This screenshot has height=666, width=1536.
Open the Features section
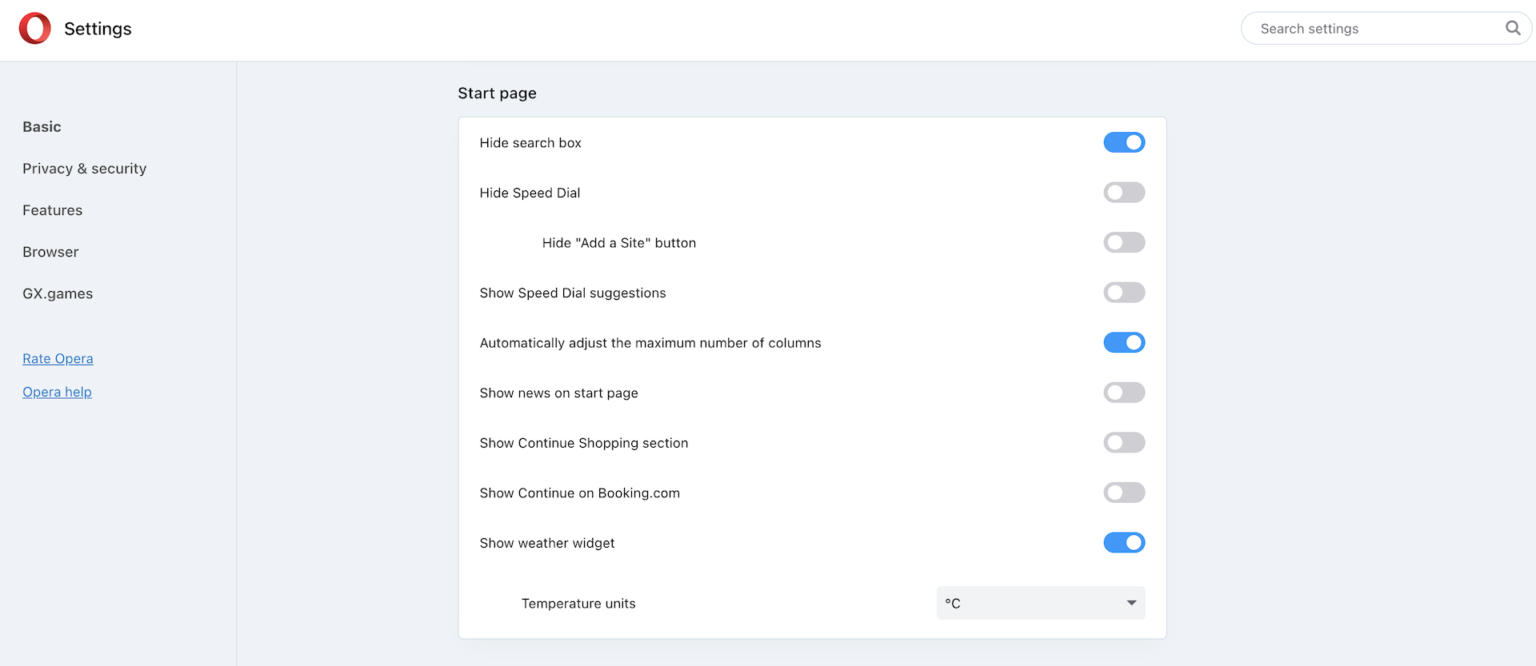(52, 210)
